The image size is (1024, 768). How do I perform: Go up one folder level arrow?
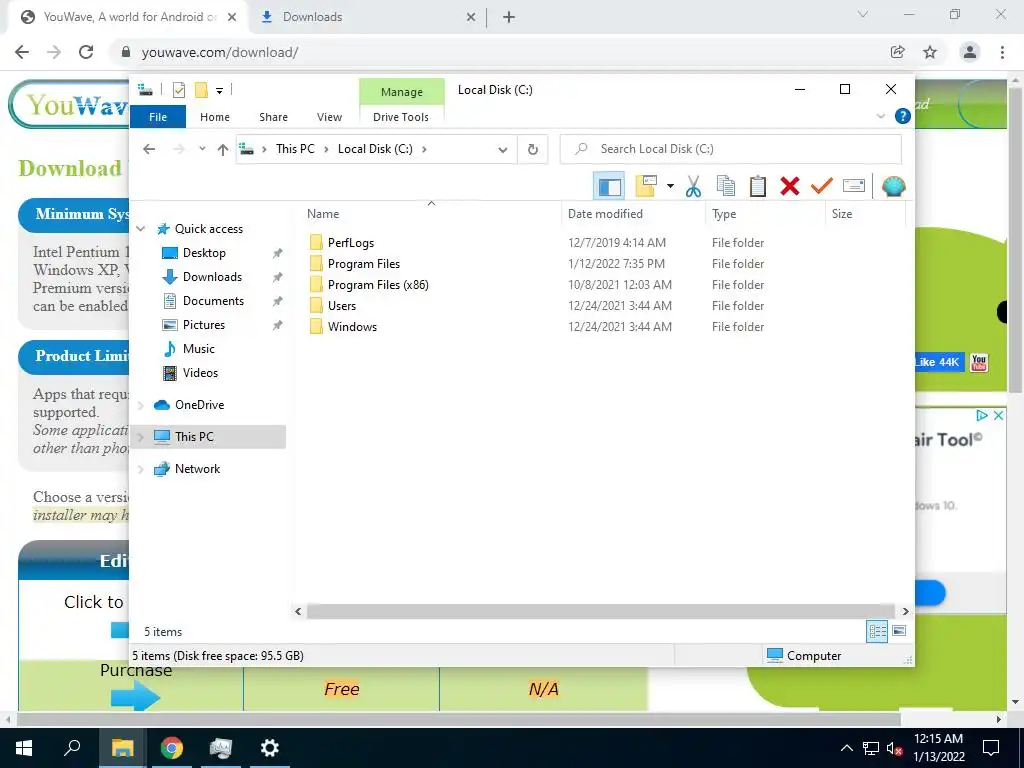tap(223, 150)
